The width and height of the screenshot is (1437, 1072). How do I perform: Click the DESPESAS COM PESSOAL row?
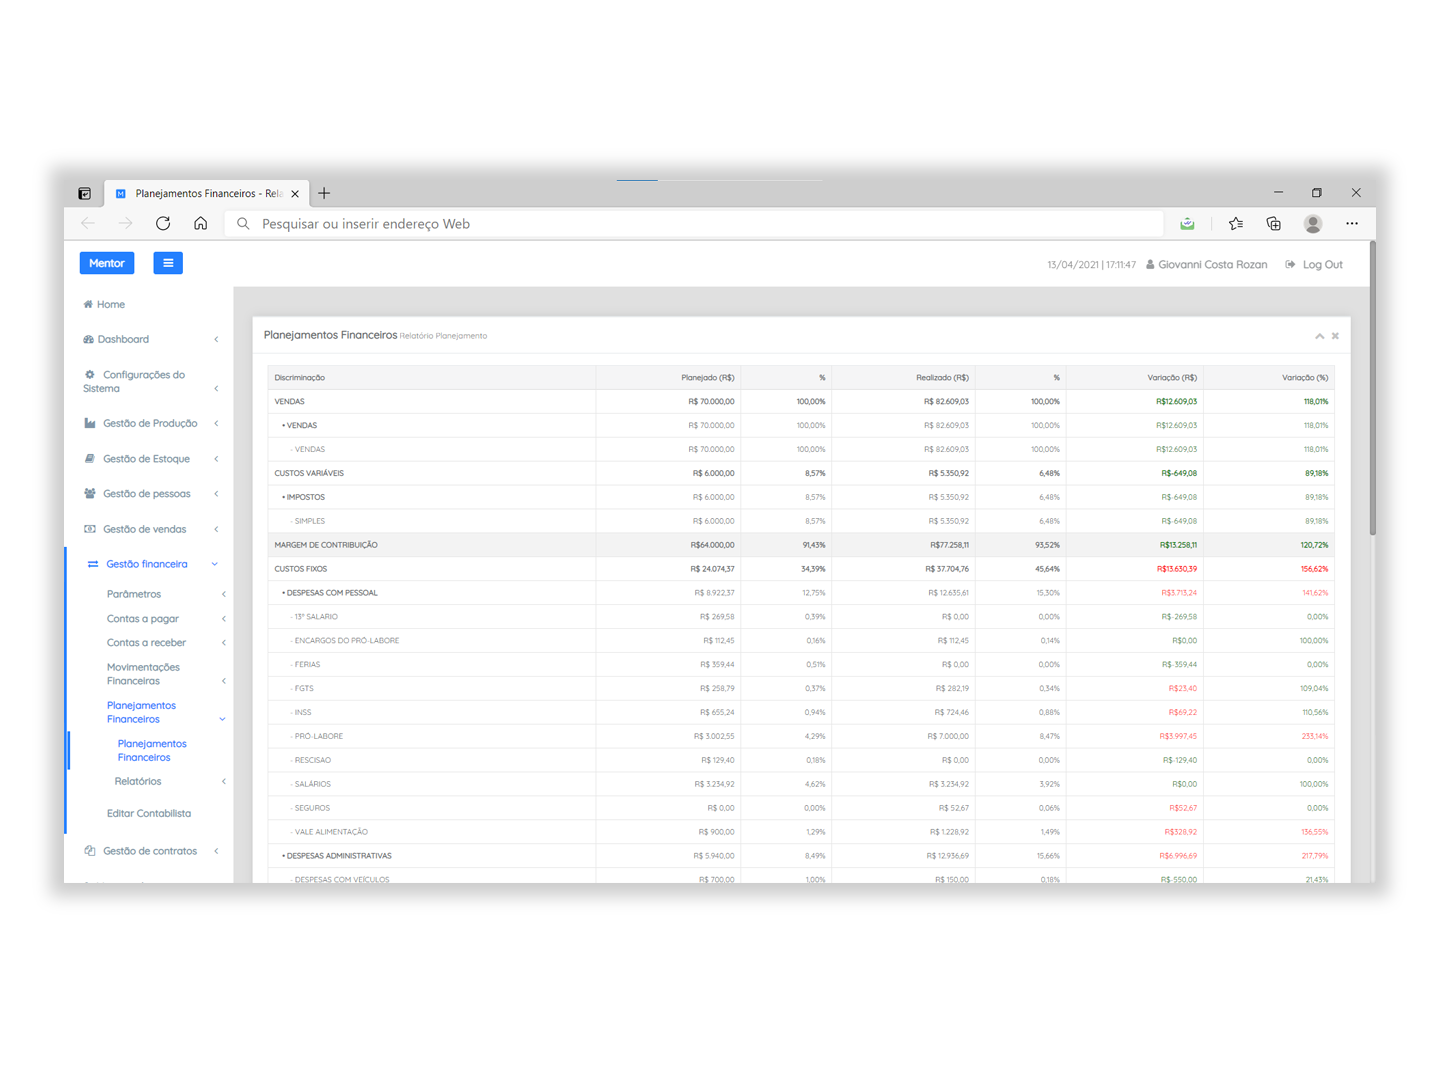[x=801, y=593]
